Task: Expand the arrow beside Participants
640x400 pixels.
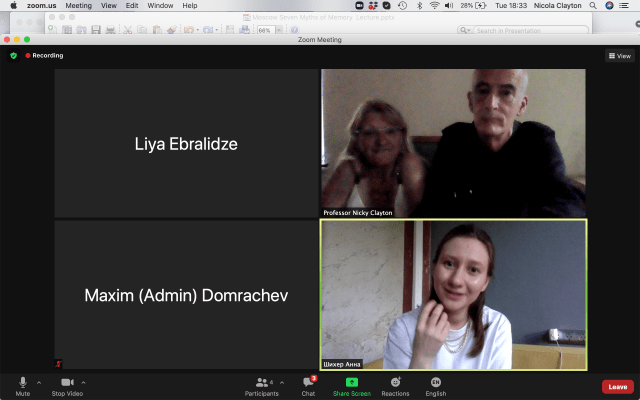Action: pos(281,382)
